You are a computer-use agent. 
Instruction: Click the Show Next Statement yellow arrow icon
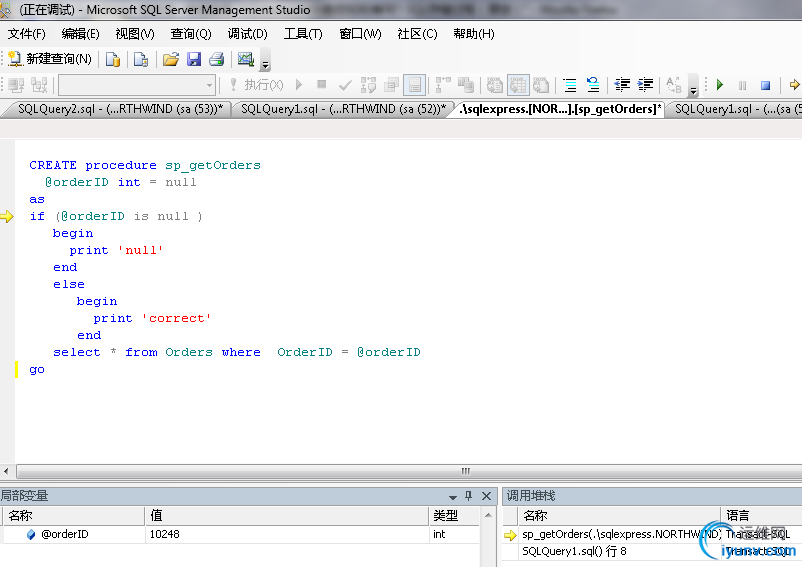[x=794, y=85]
